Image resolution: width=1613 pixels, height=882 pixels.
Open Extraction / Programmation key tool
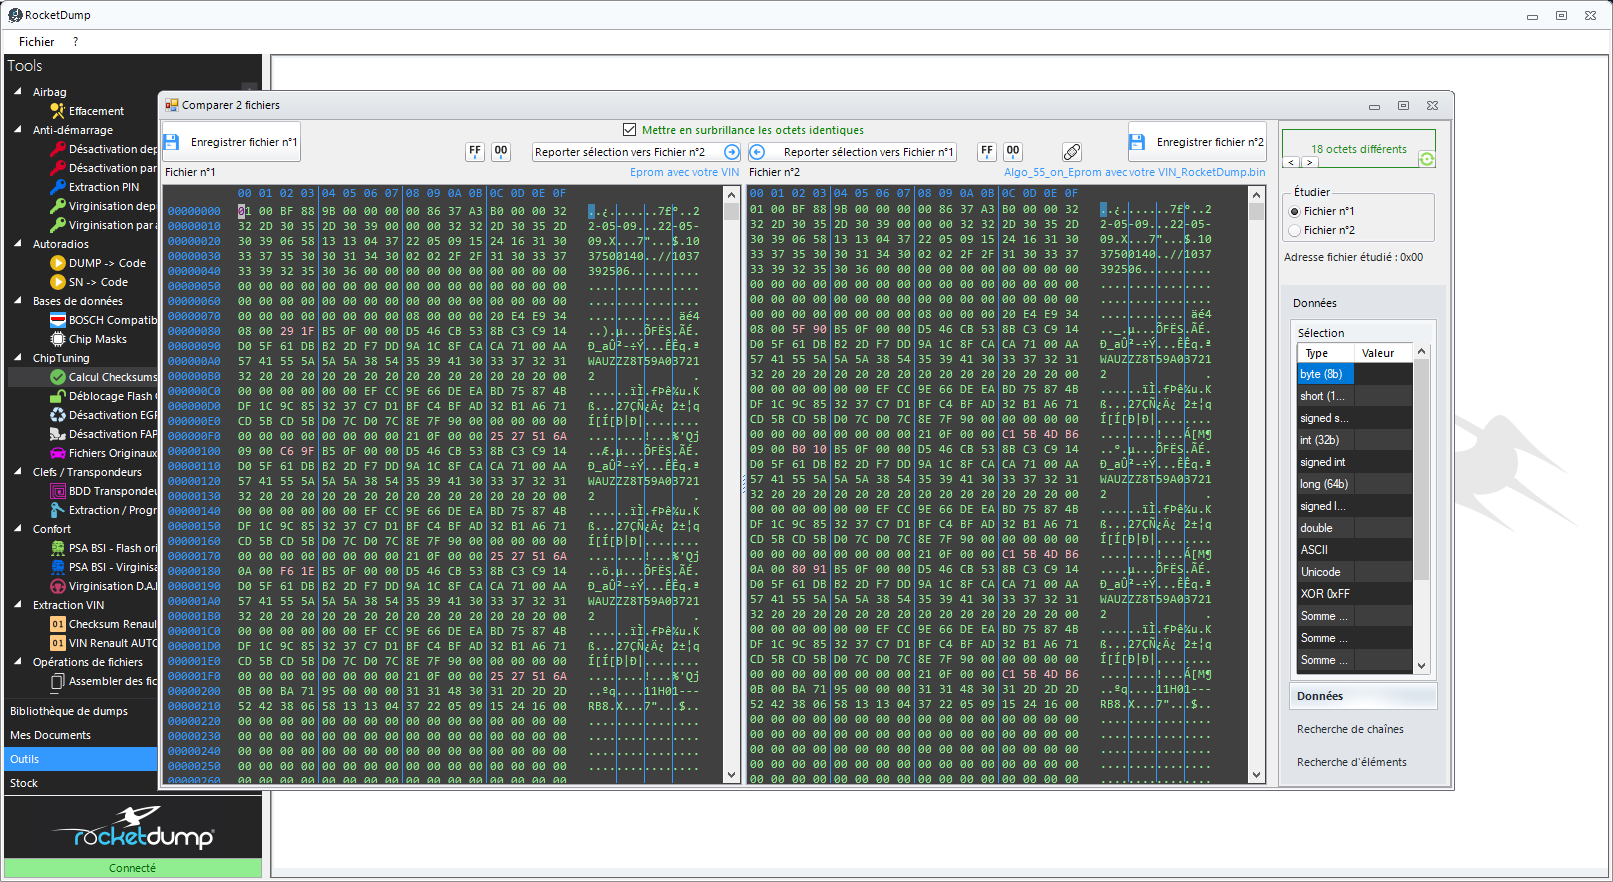[x=104, y=510]
